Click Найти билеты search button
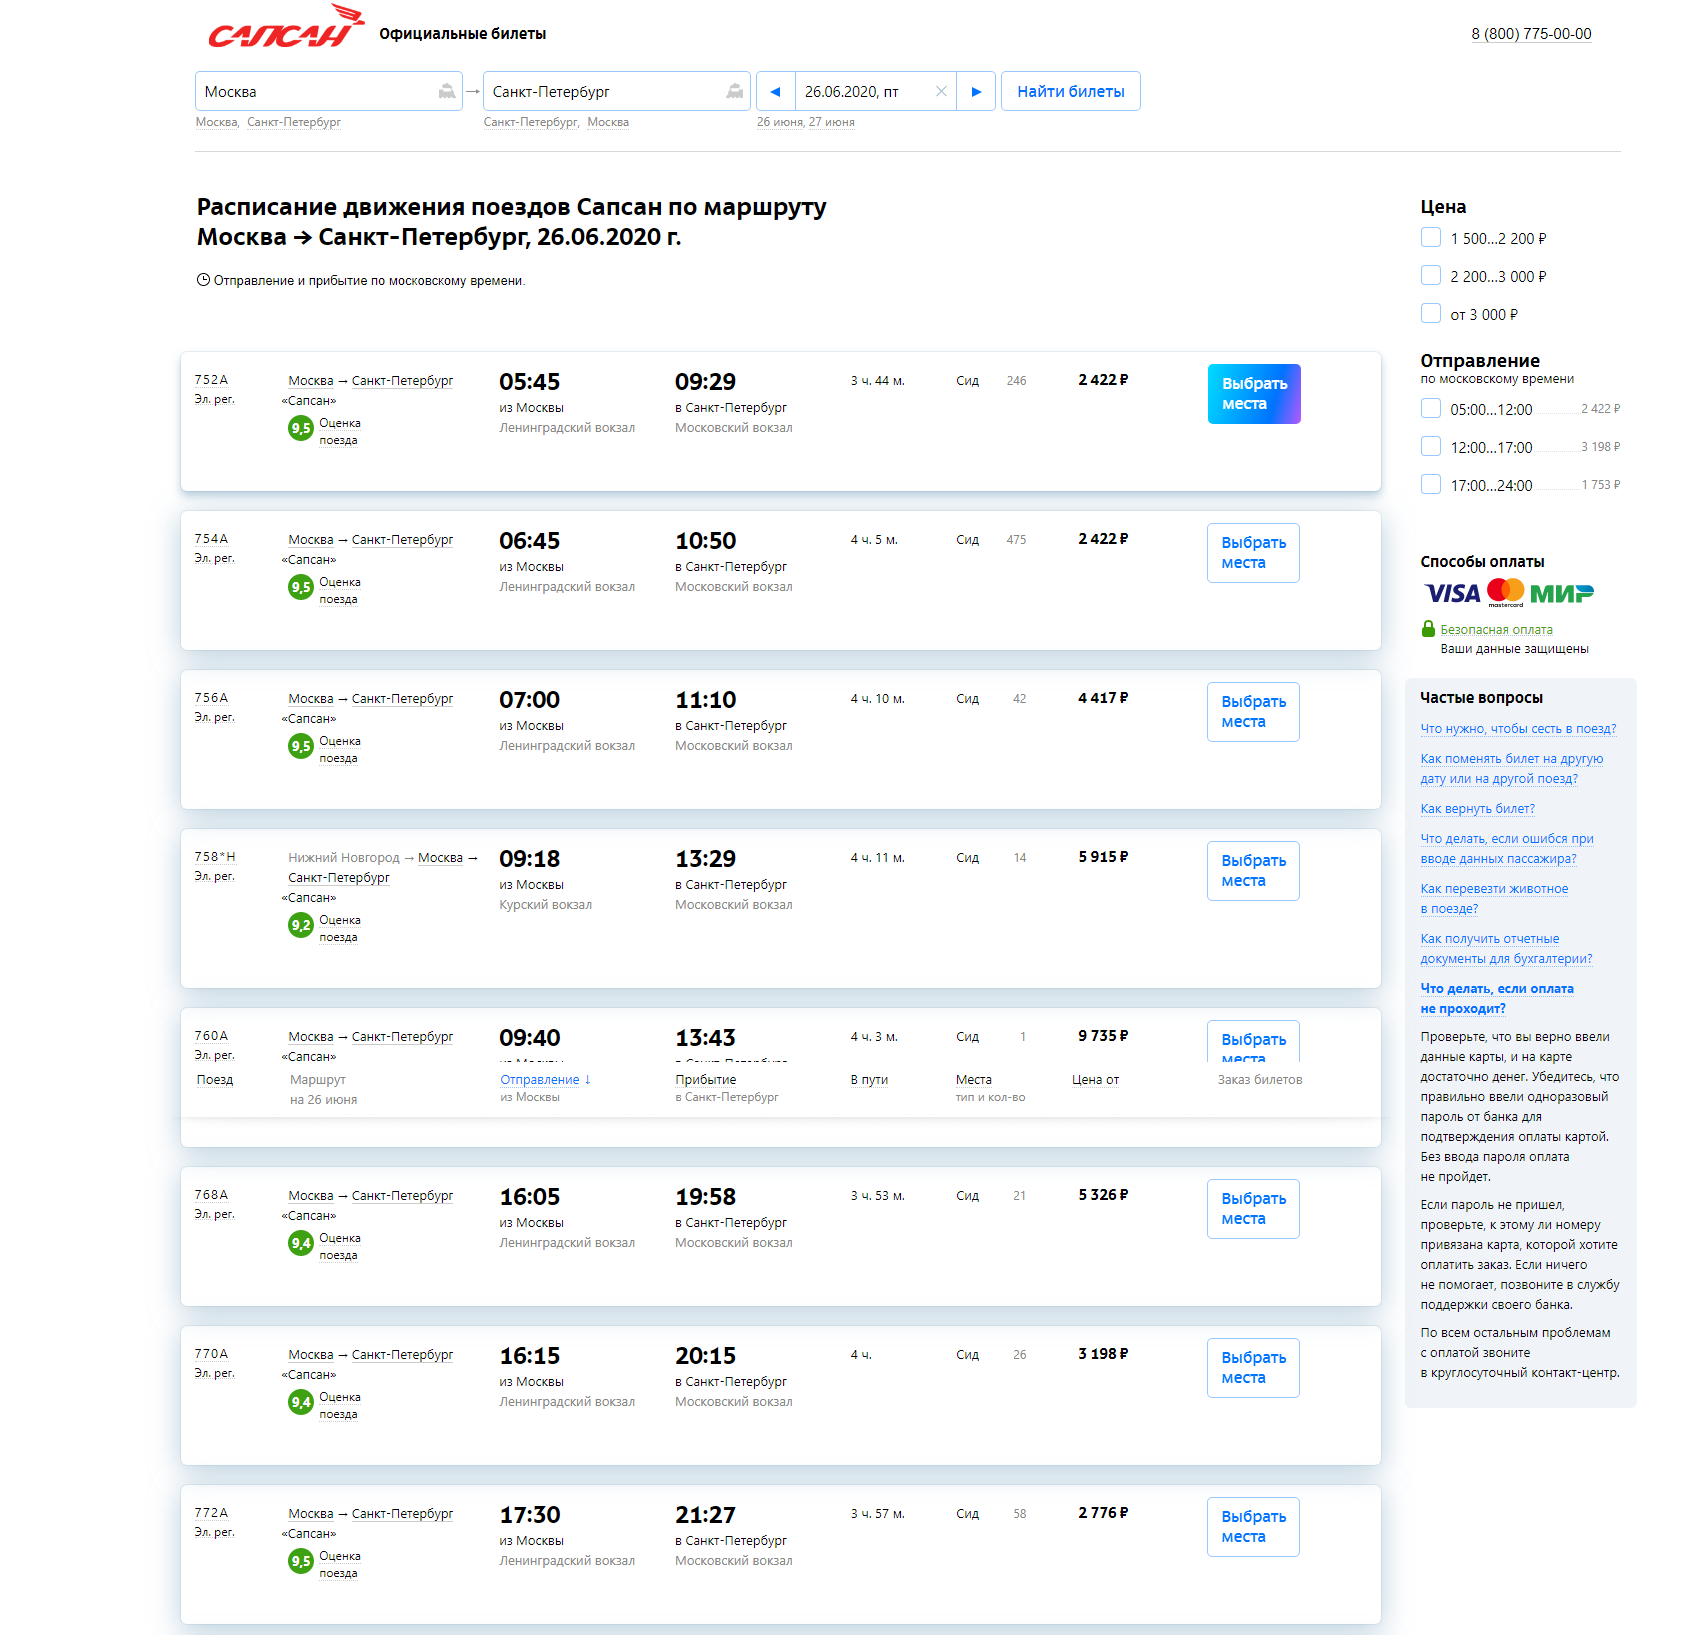The height and width of the screenshot is (1635, 1708). pos(1070,91)
